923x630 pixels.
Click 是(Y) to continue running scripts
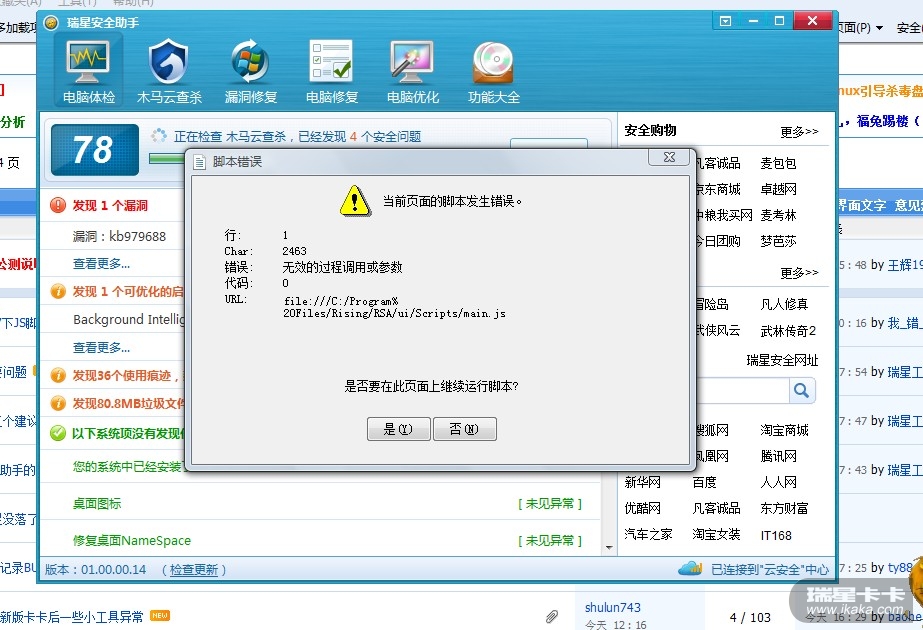pos(399,429)
